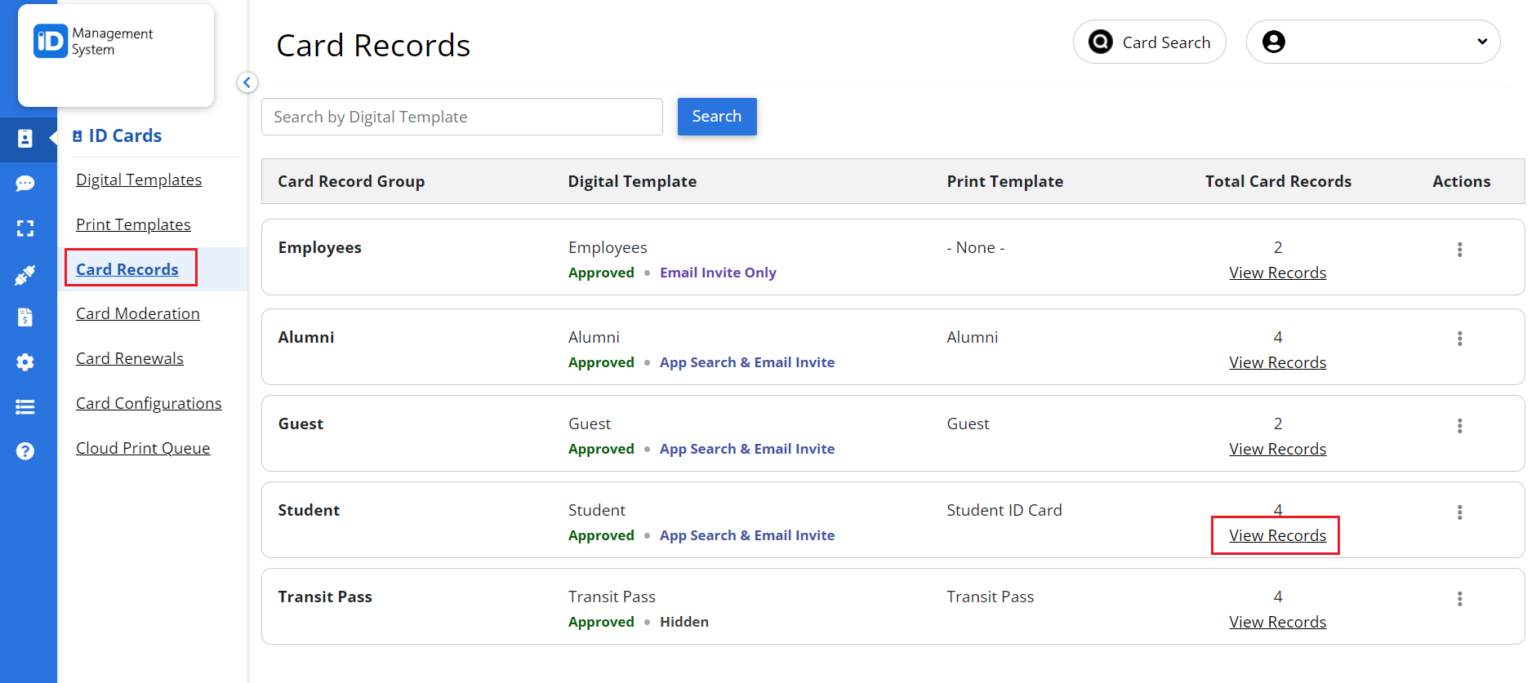Click the Digital Template search field

(461, 116)
